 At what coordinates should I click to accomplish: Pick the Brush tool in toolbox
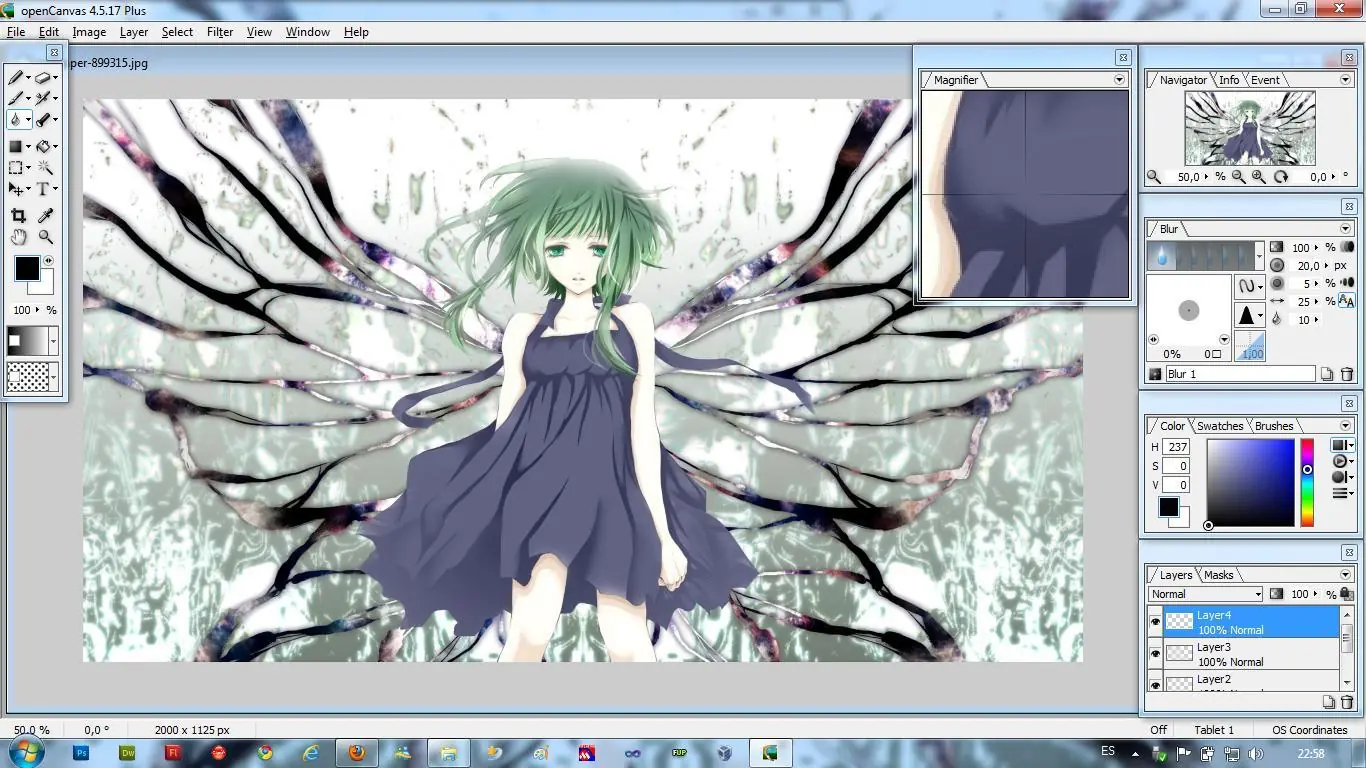16,98
